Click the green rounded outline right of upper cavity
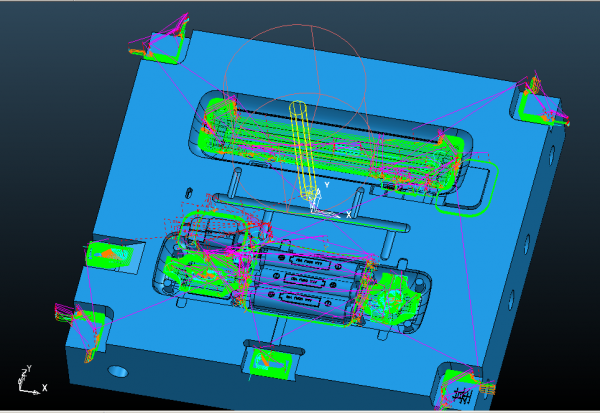 478,186
